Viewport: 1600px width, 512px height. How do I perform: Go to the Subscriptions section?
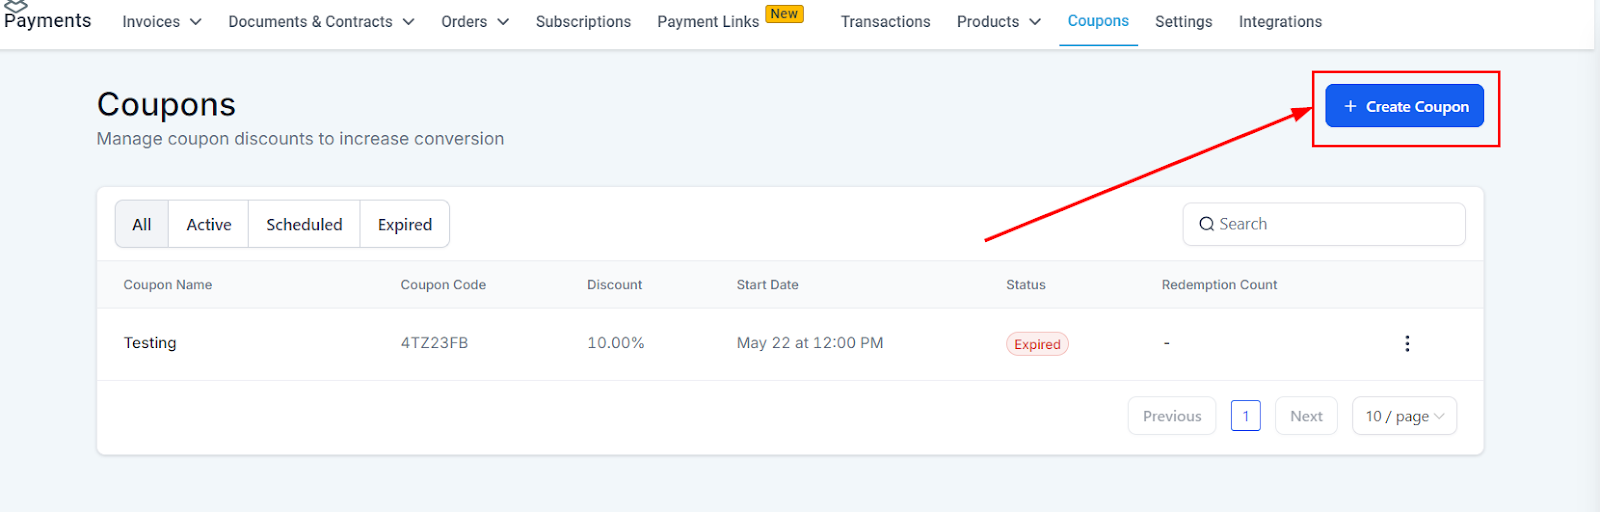[x=583, y=22]
